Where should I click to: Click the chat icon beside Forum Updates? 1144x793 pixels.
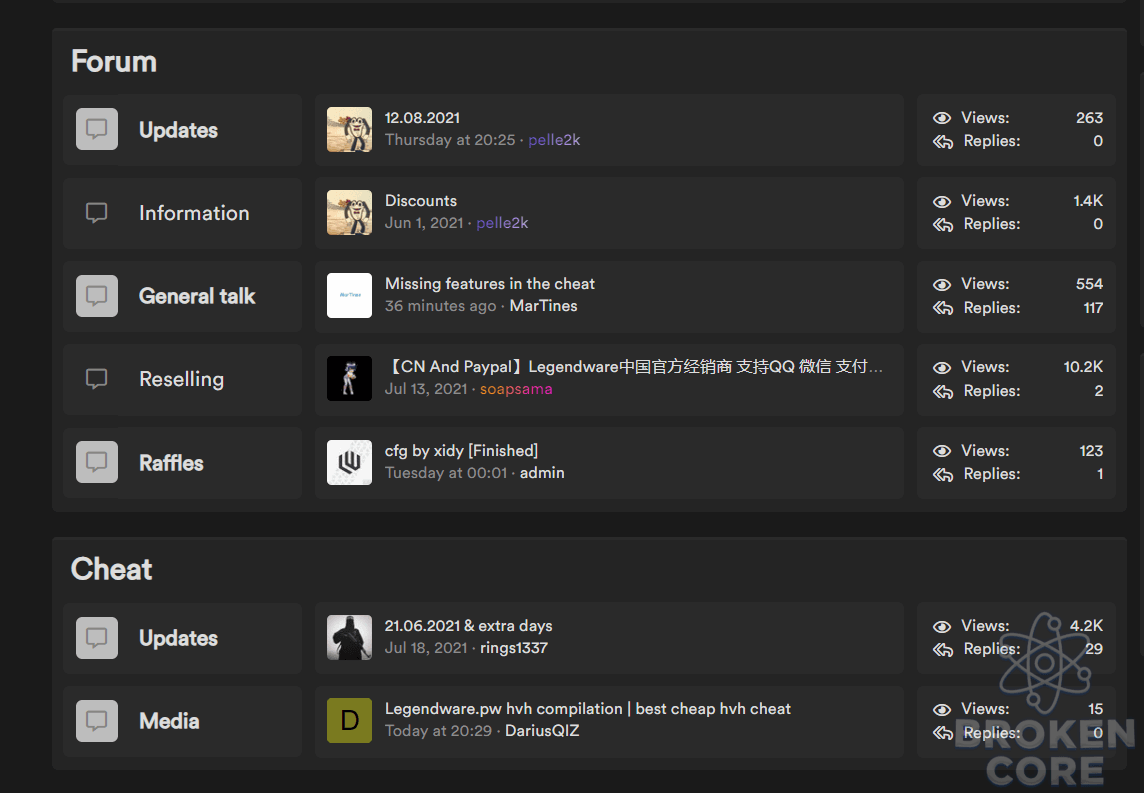coord(97,129)
